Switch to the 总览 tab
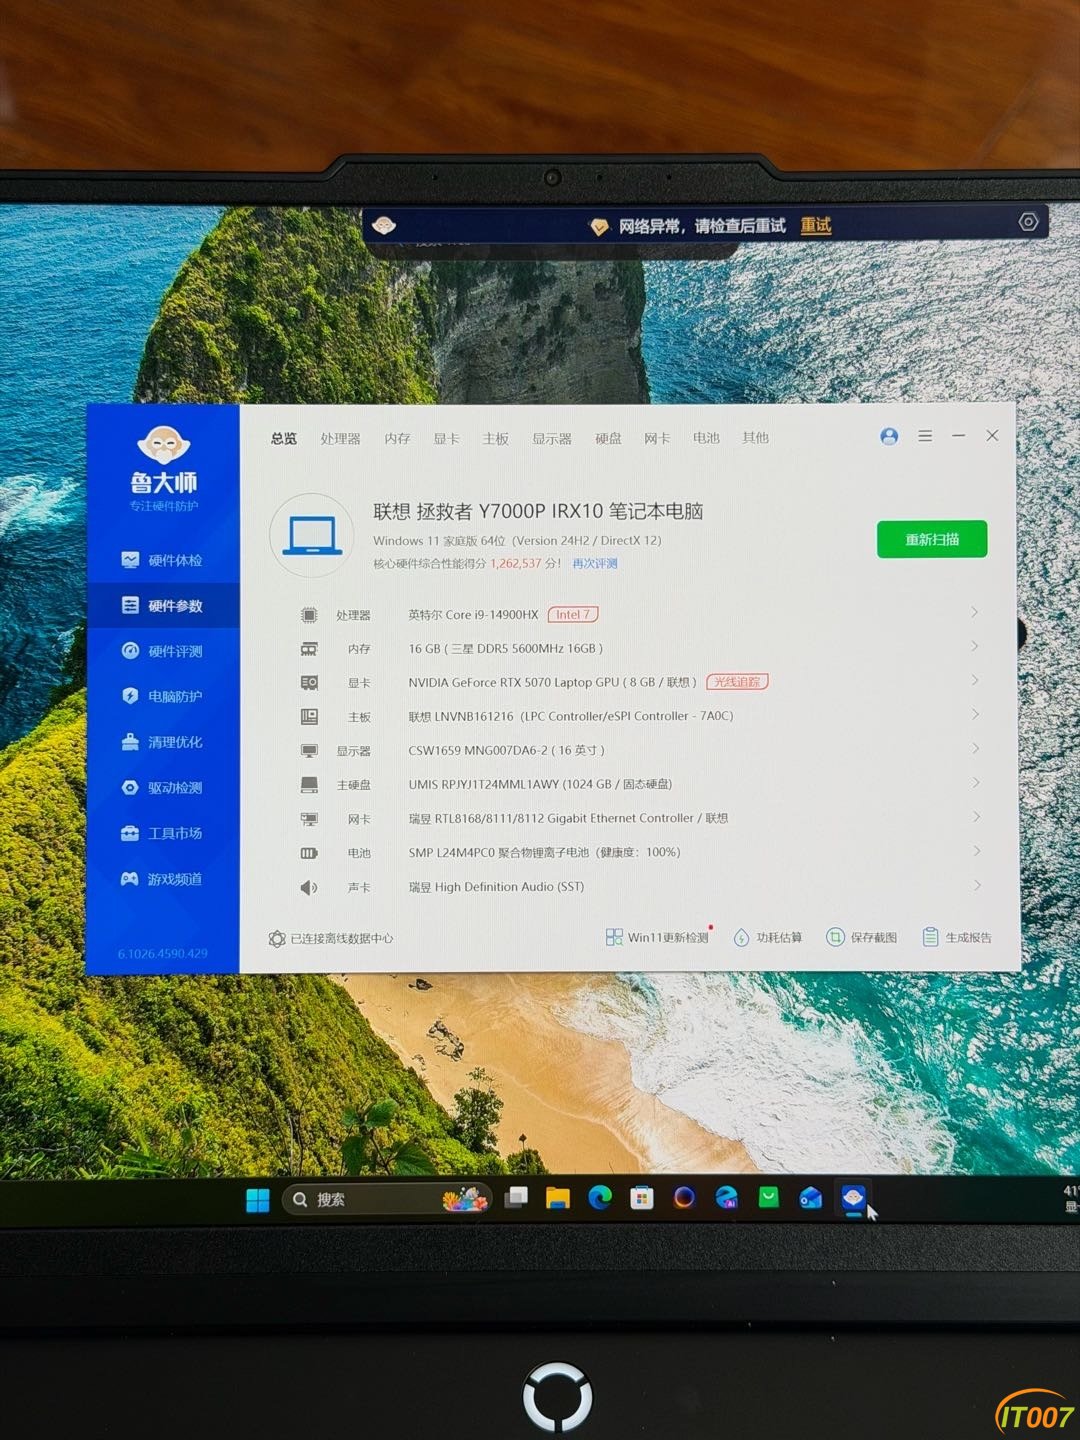The image size is (1080, 1440). (284, 439)
